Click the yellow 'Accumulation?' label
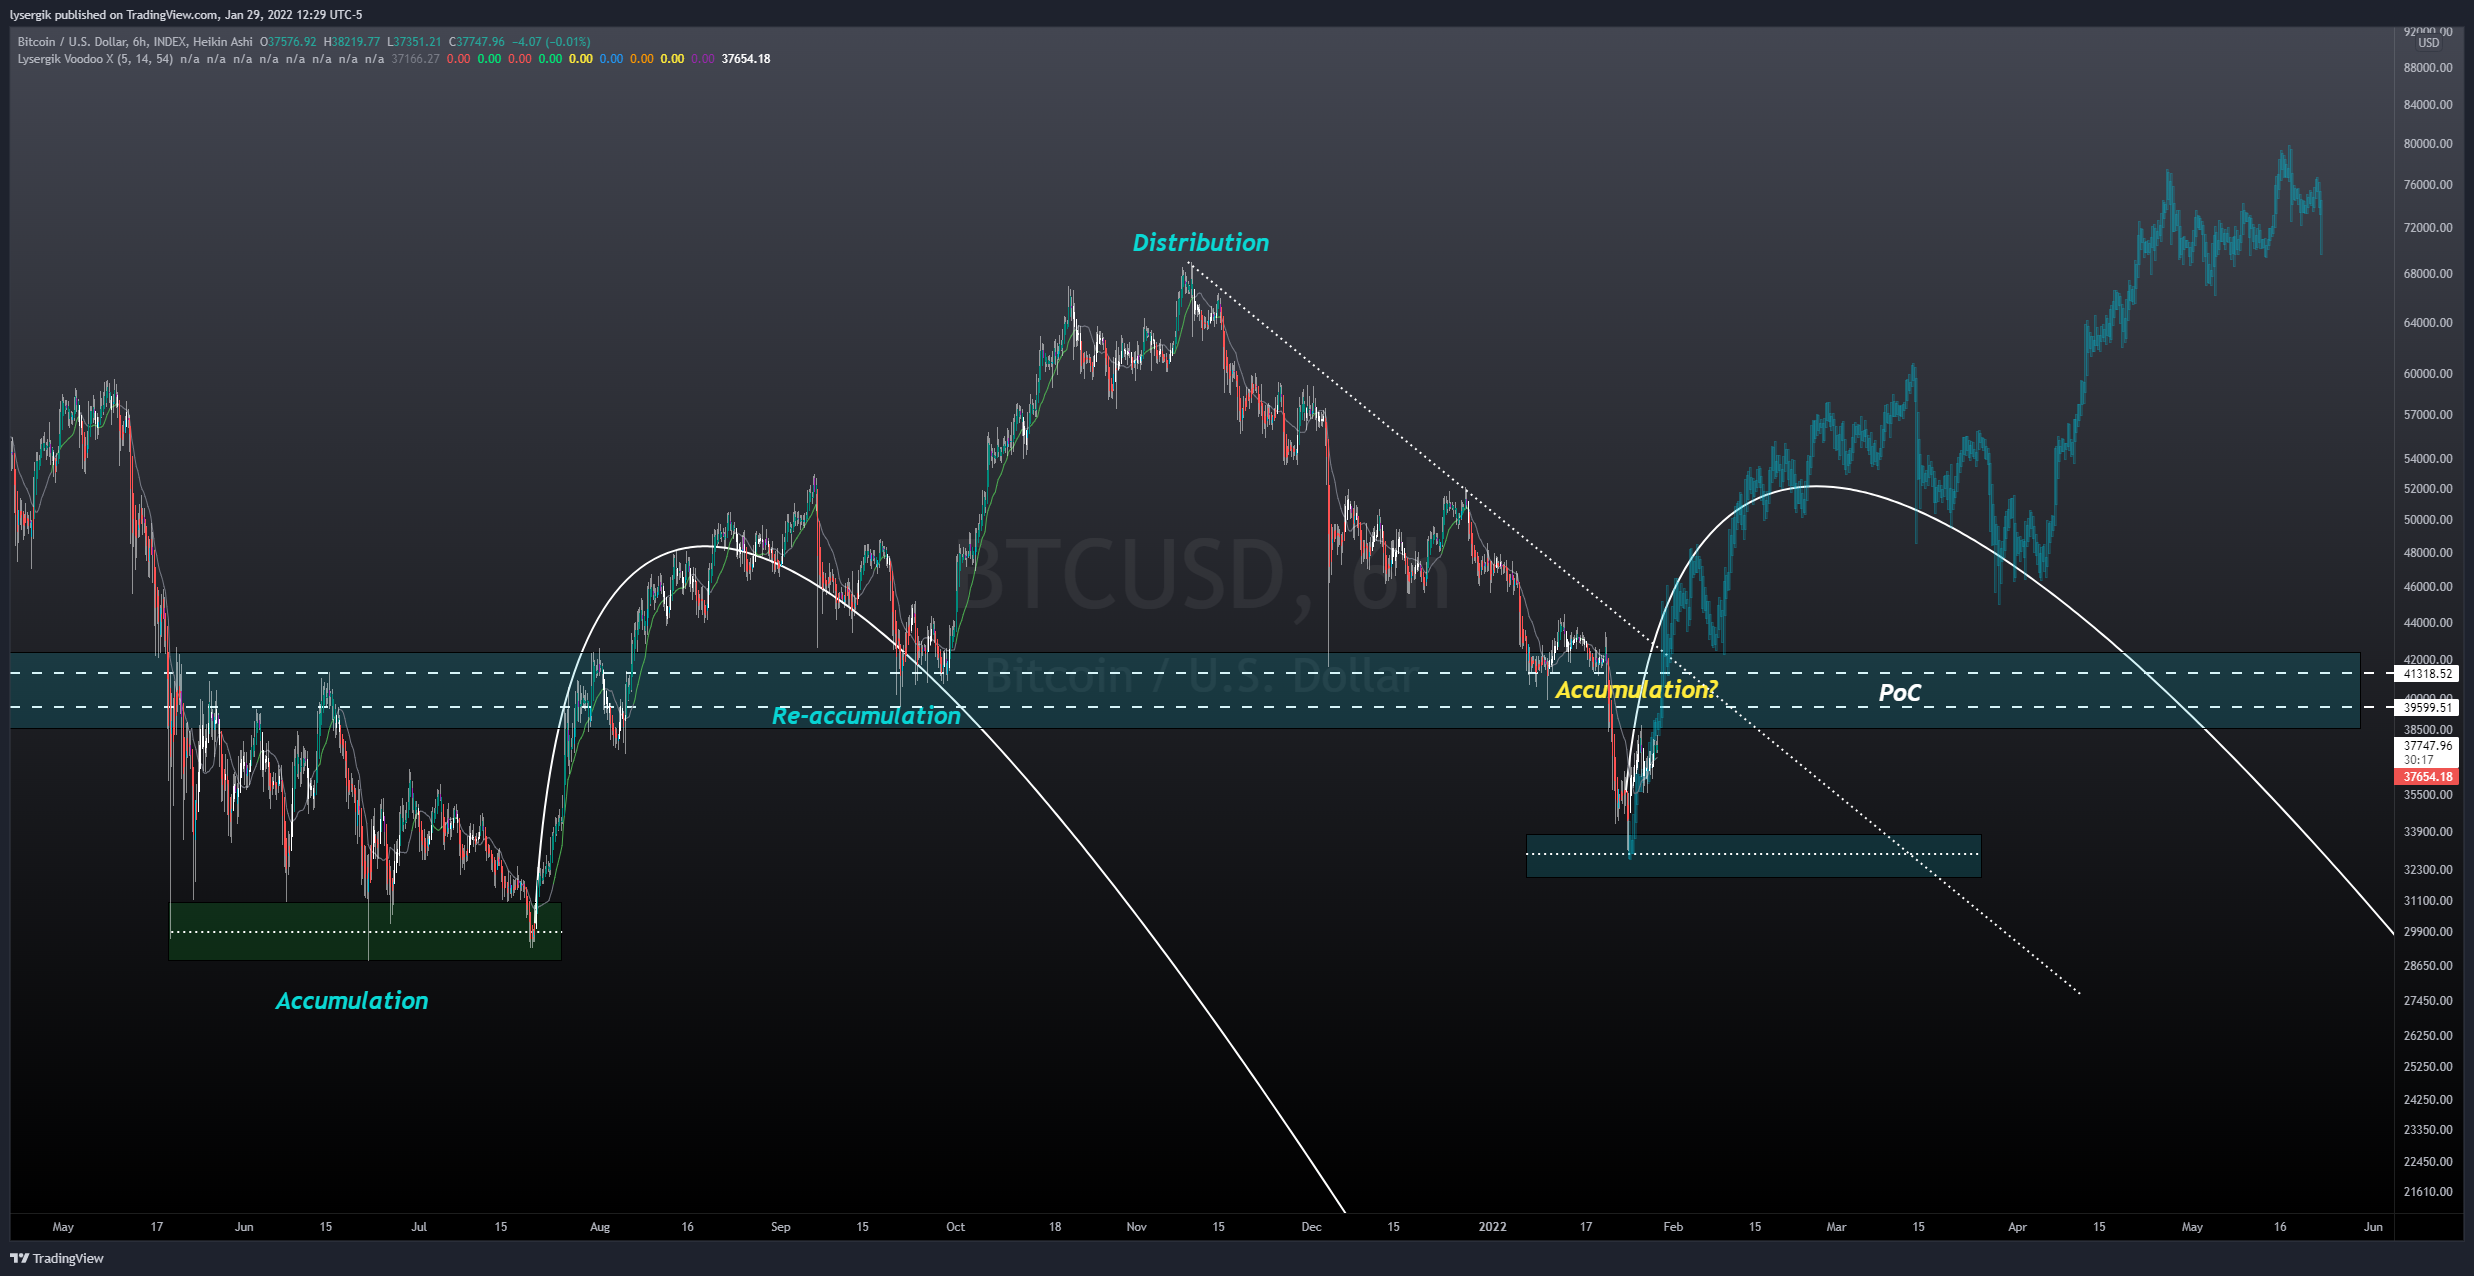Screen dimensions: 2474x1276 [1636, 690]
